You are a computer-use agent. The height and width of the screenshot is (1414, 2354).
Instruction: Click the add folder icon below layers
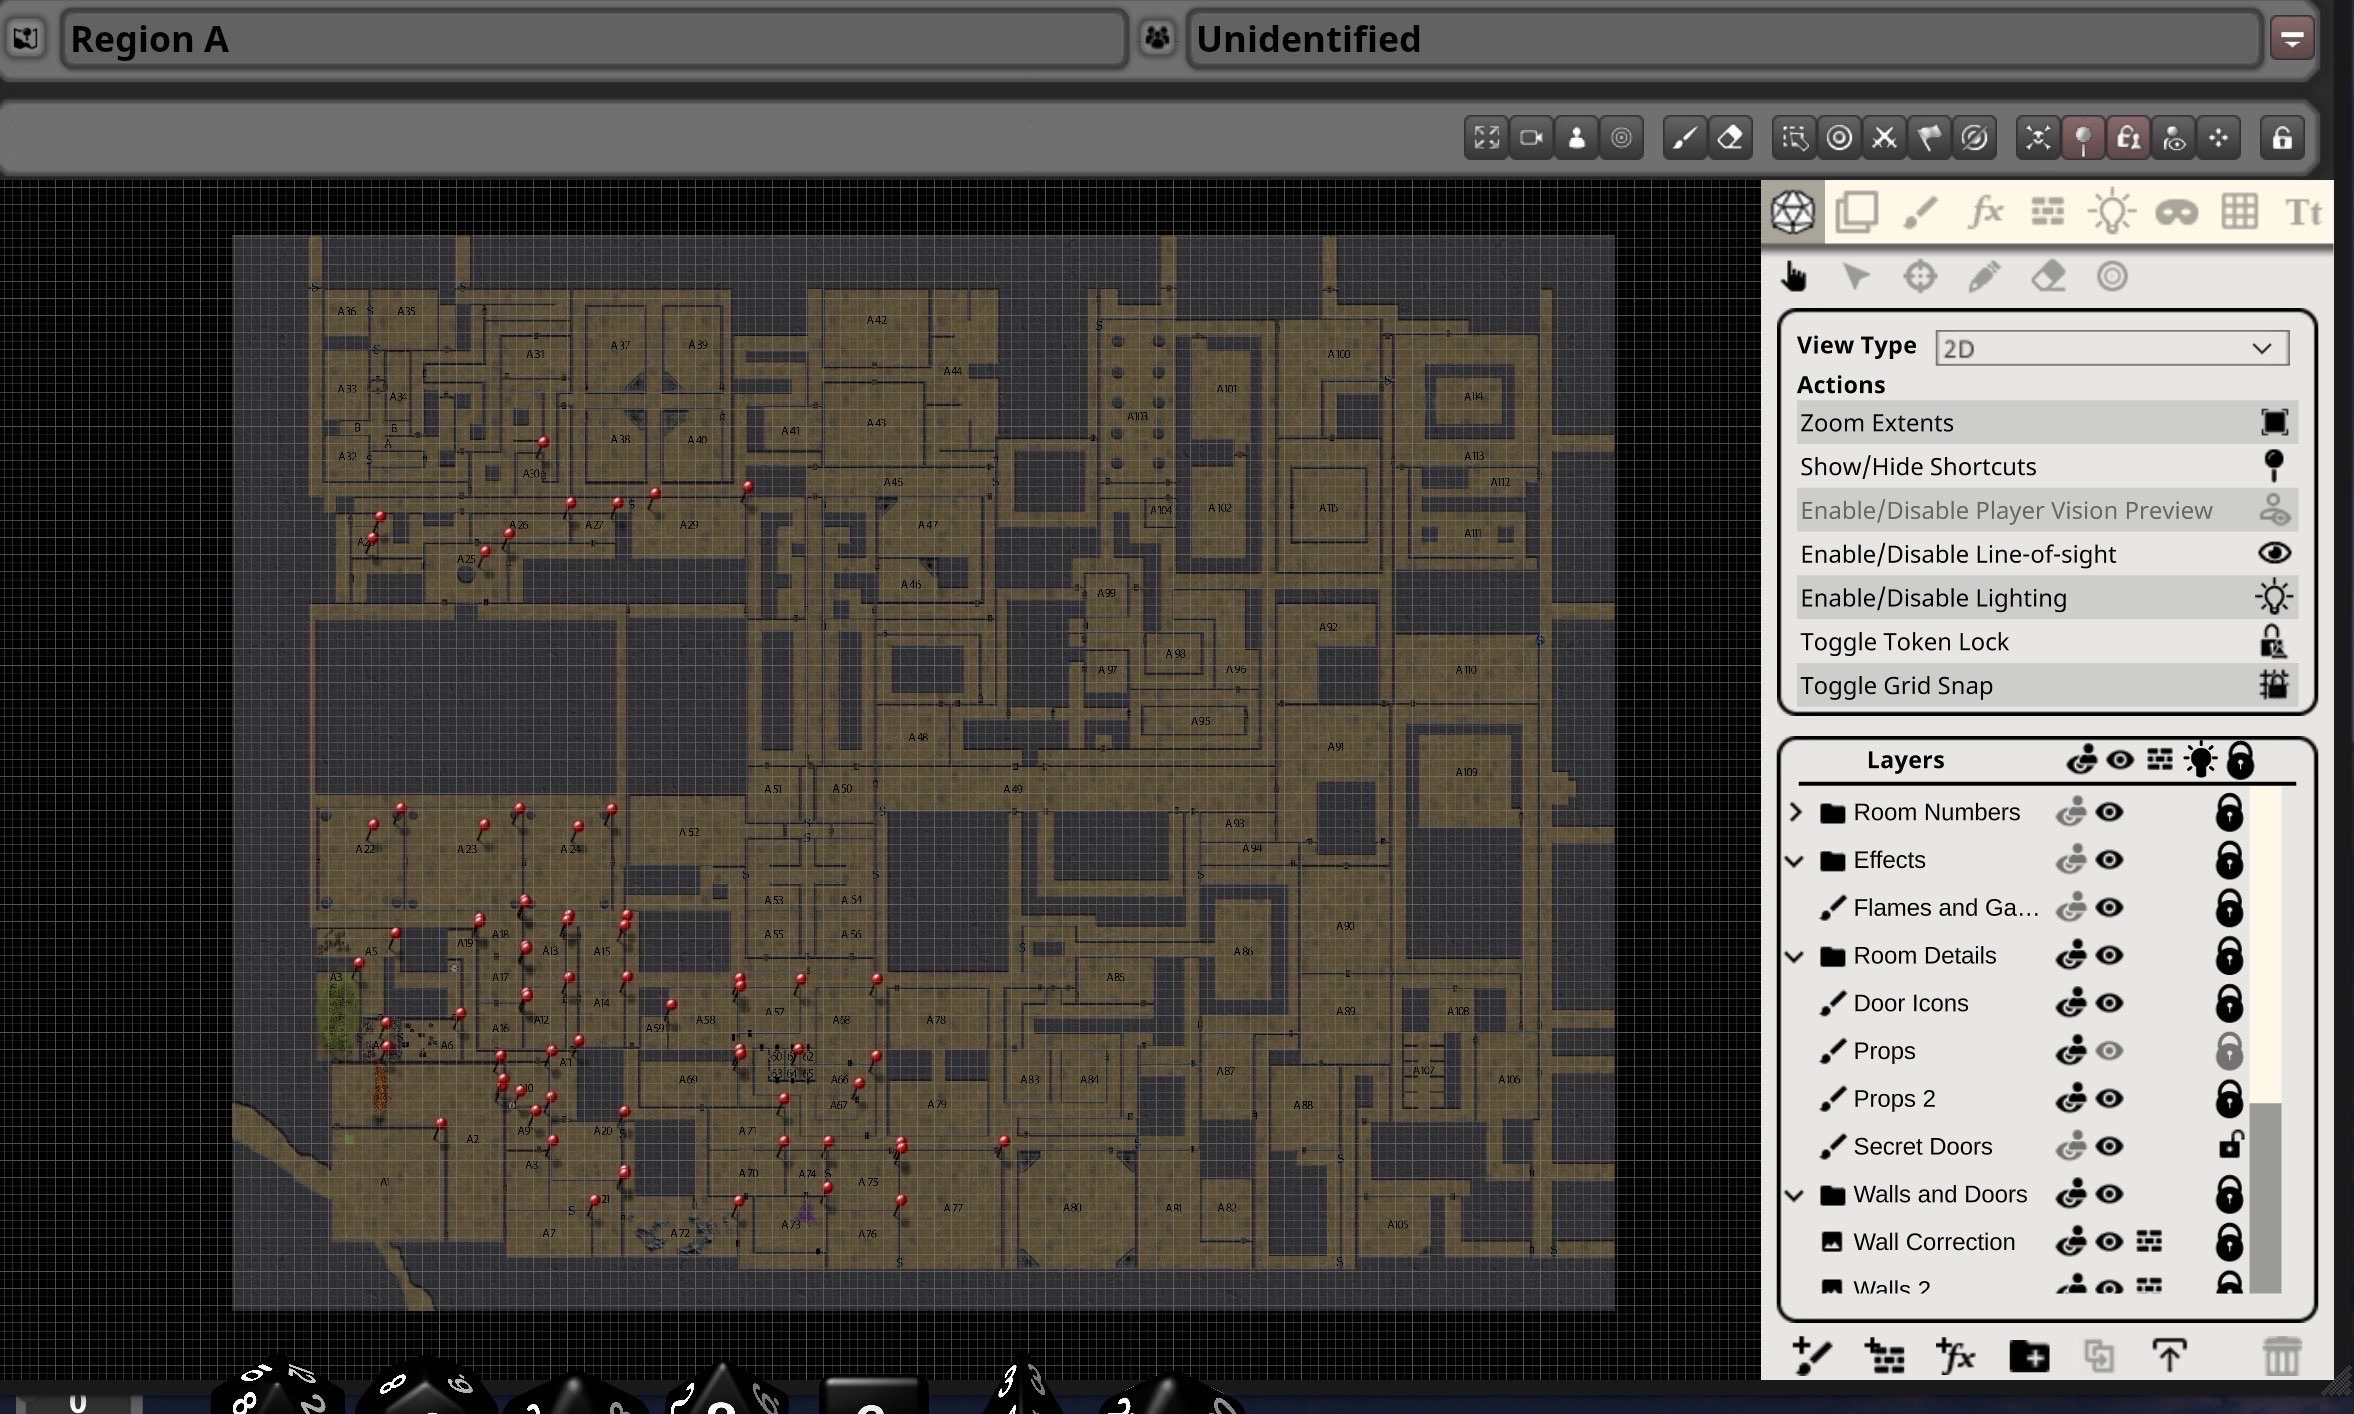[2028, 1357]
